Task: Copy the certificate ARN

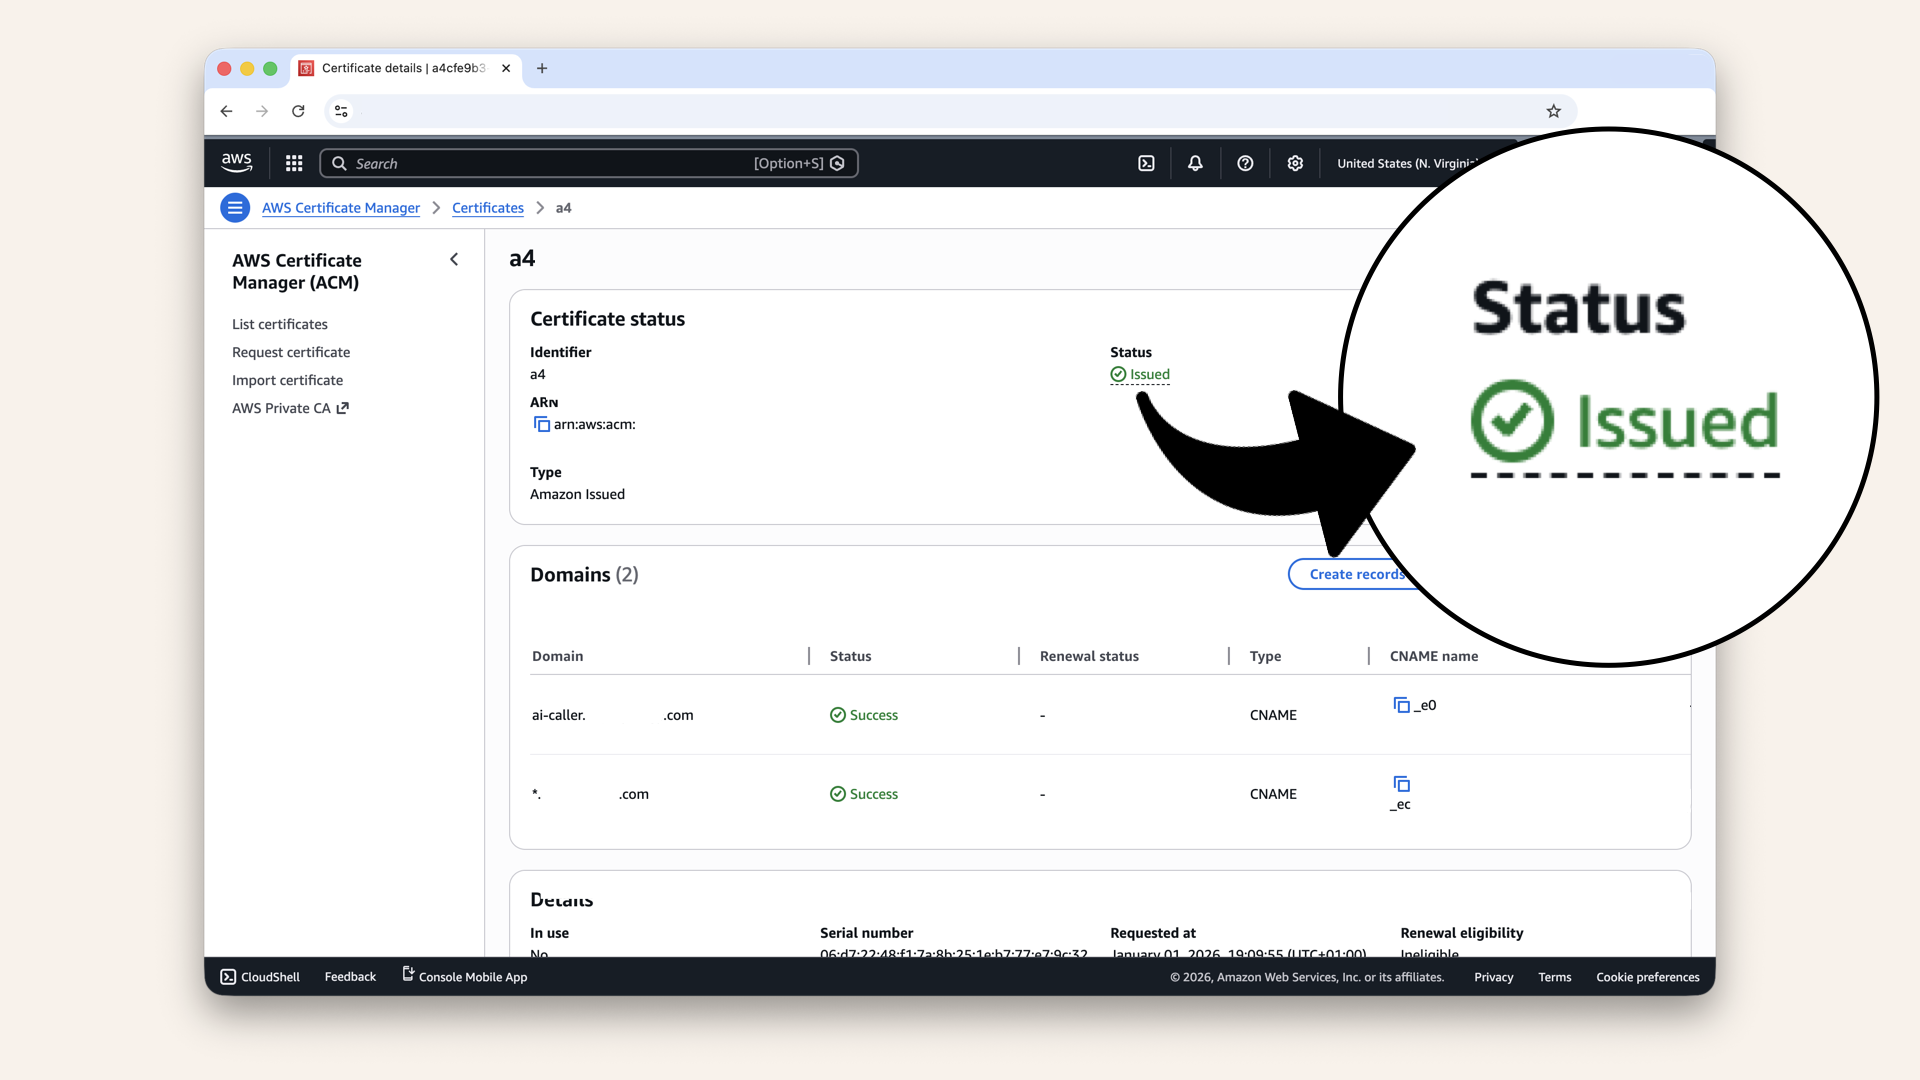Action: pyautogui.click(x=542, y=424)
